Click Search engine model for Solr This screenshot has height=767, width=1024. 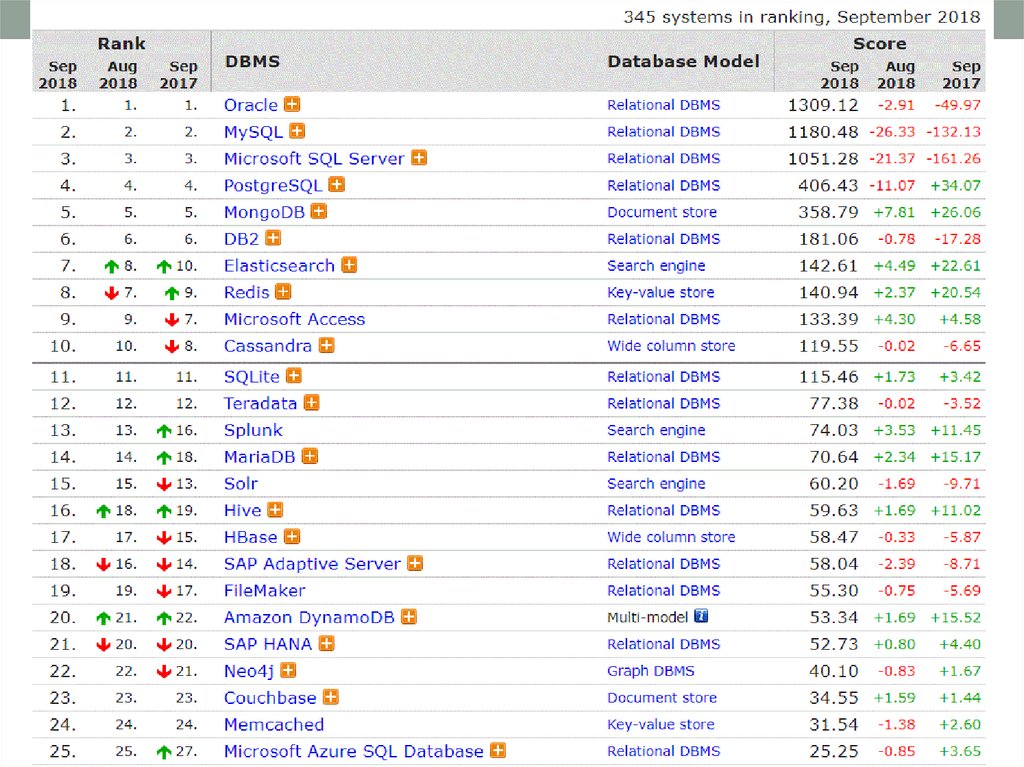656,484
